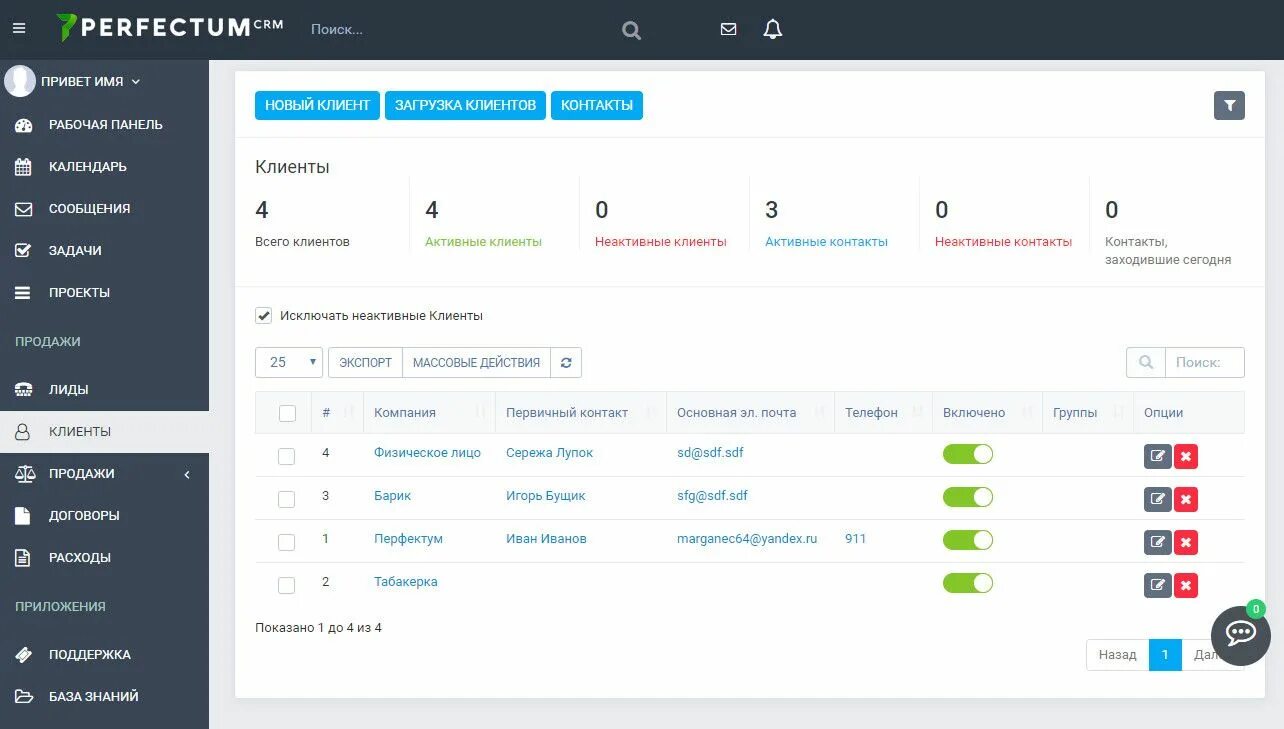Edit the Перфектум client row

pos(1157,542)
